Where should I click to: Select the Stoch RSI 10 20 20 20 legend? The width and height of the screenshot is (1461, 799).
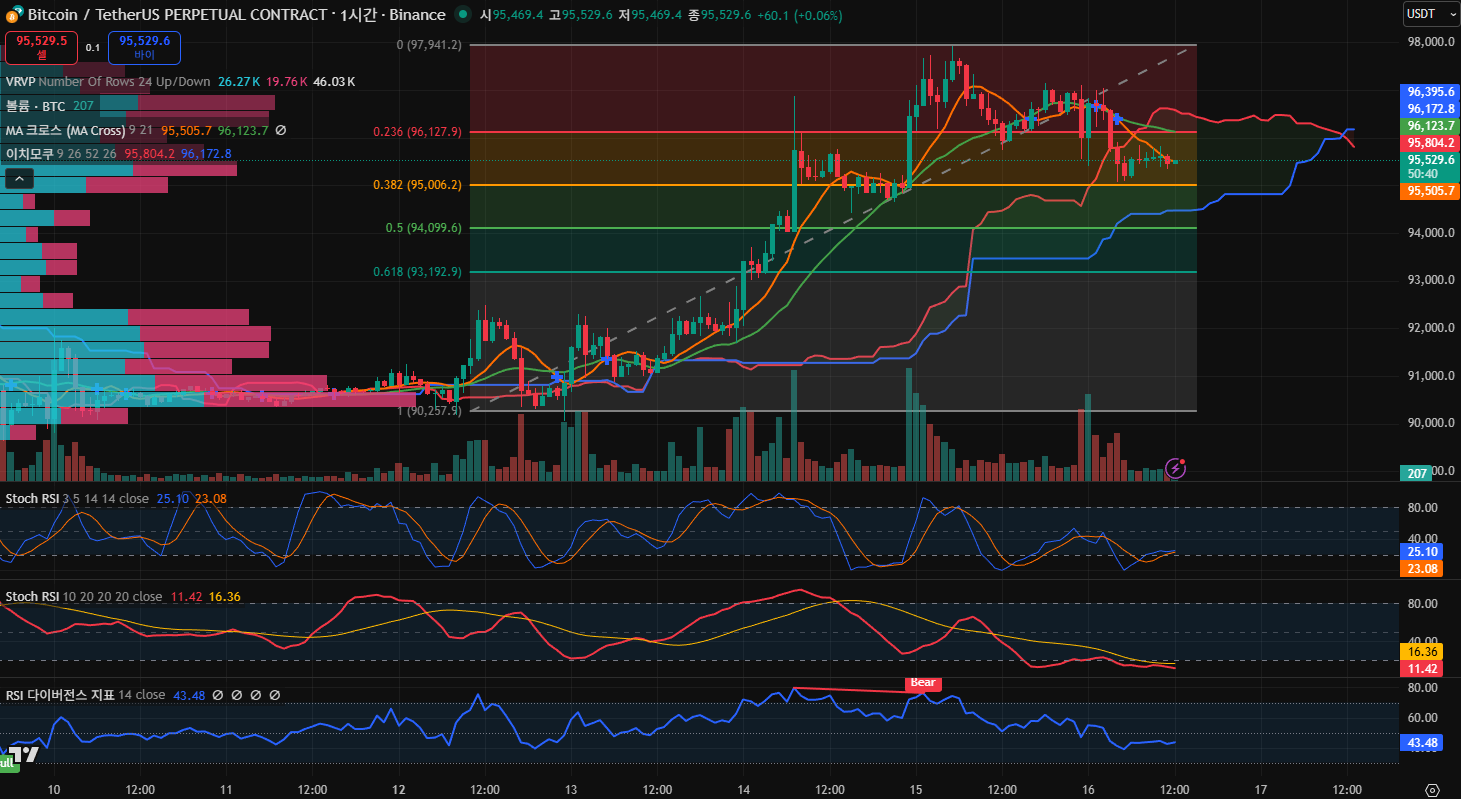pyautogui.click(x=32, y=597)
